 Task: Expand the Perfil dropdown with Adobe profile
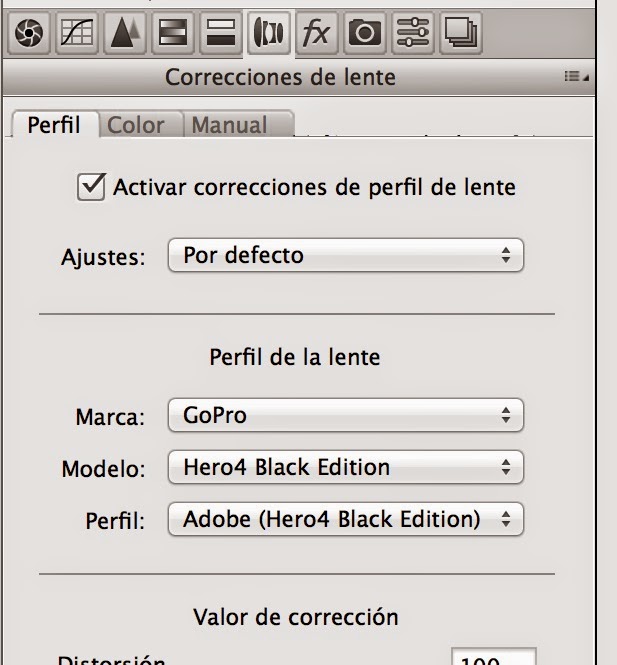click(345, 519)
